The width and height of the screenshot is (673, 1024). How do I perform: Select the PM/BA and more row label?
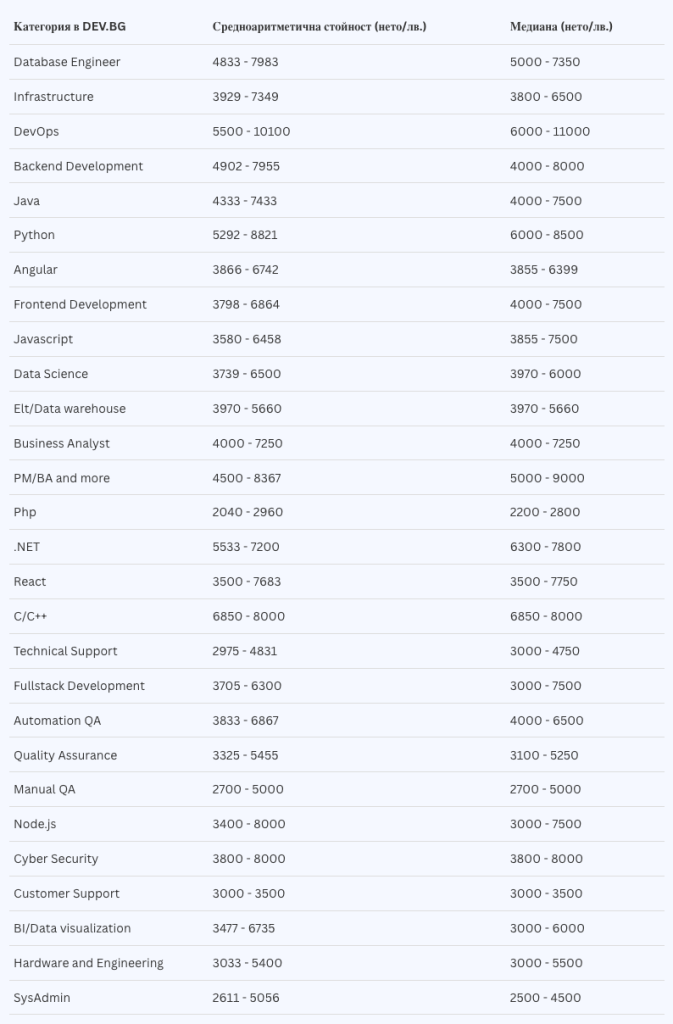coord(62,478)
